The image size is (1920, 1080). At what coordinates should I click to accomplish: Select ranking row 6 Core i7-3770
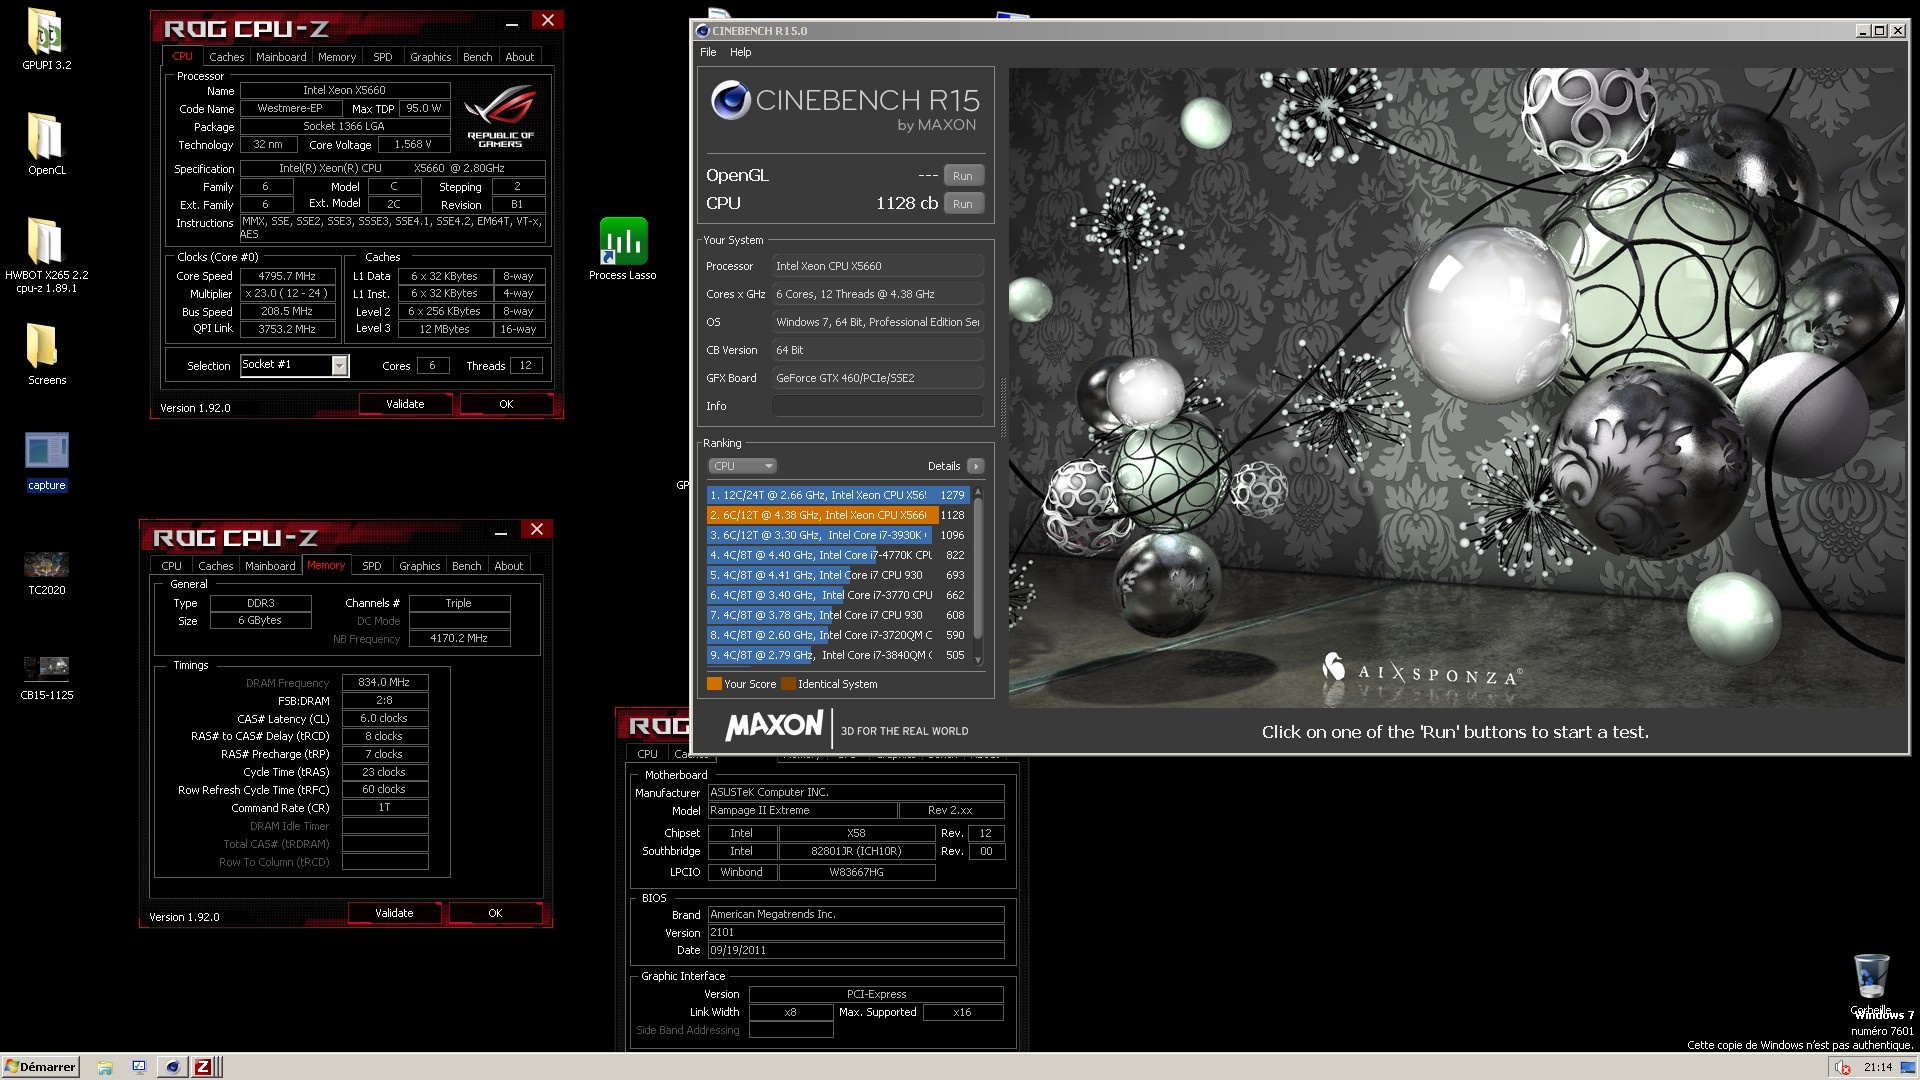[838, 595]
